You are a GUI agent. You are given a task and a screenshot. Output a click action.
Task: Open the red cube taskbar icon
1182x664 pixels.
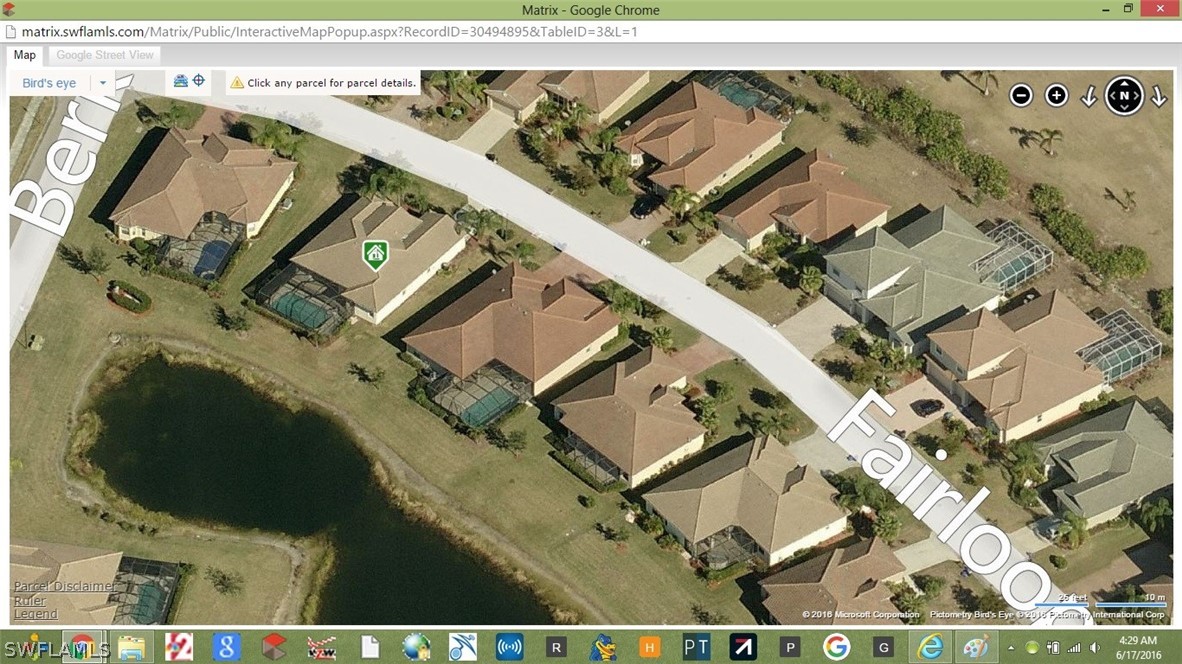tap(274, 647)
